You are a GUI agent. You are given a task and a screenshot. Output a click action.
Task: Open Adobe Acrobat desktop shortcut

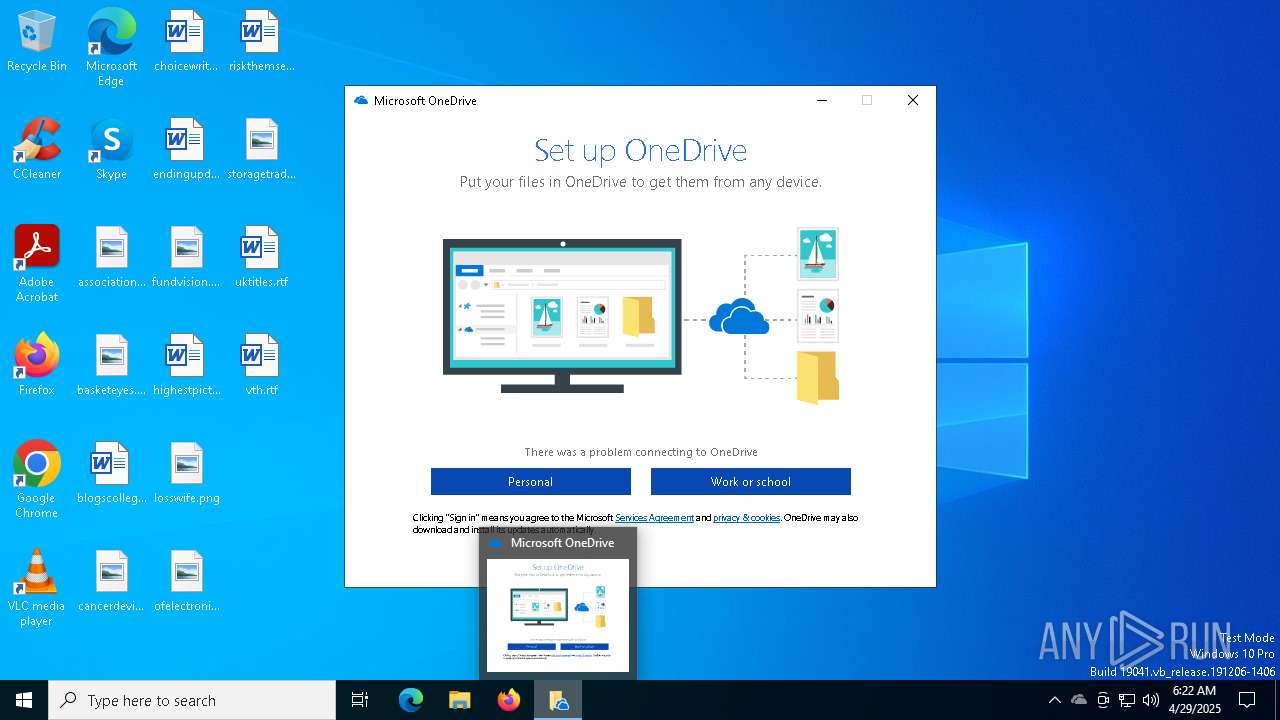(37, 264)
